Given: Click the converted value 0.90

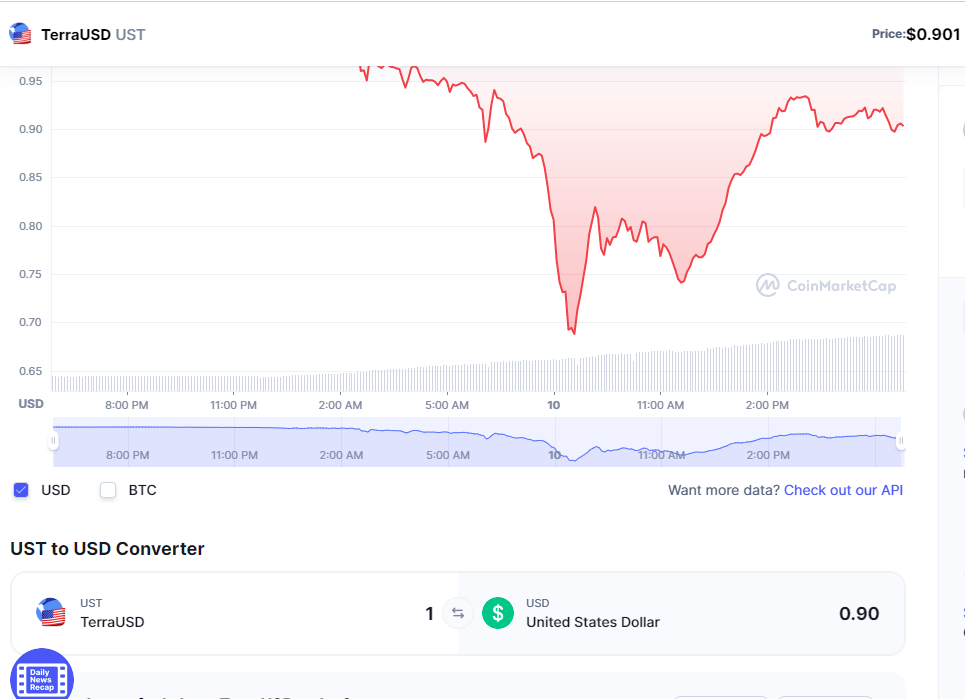Looking at the screenshot, I should 859,613.
